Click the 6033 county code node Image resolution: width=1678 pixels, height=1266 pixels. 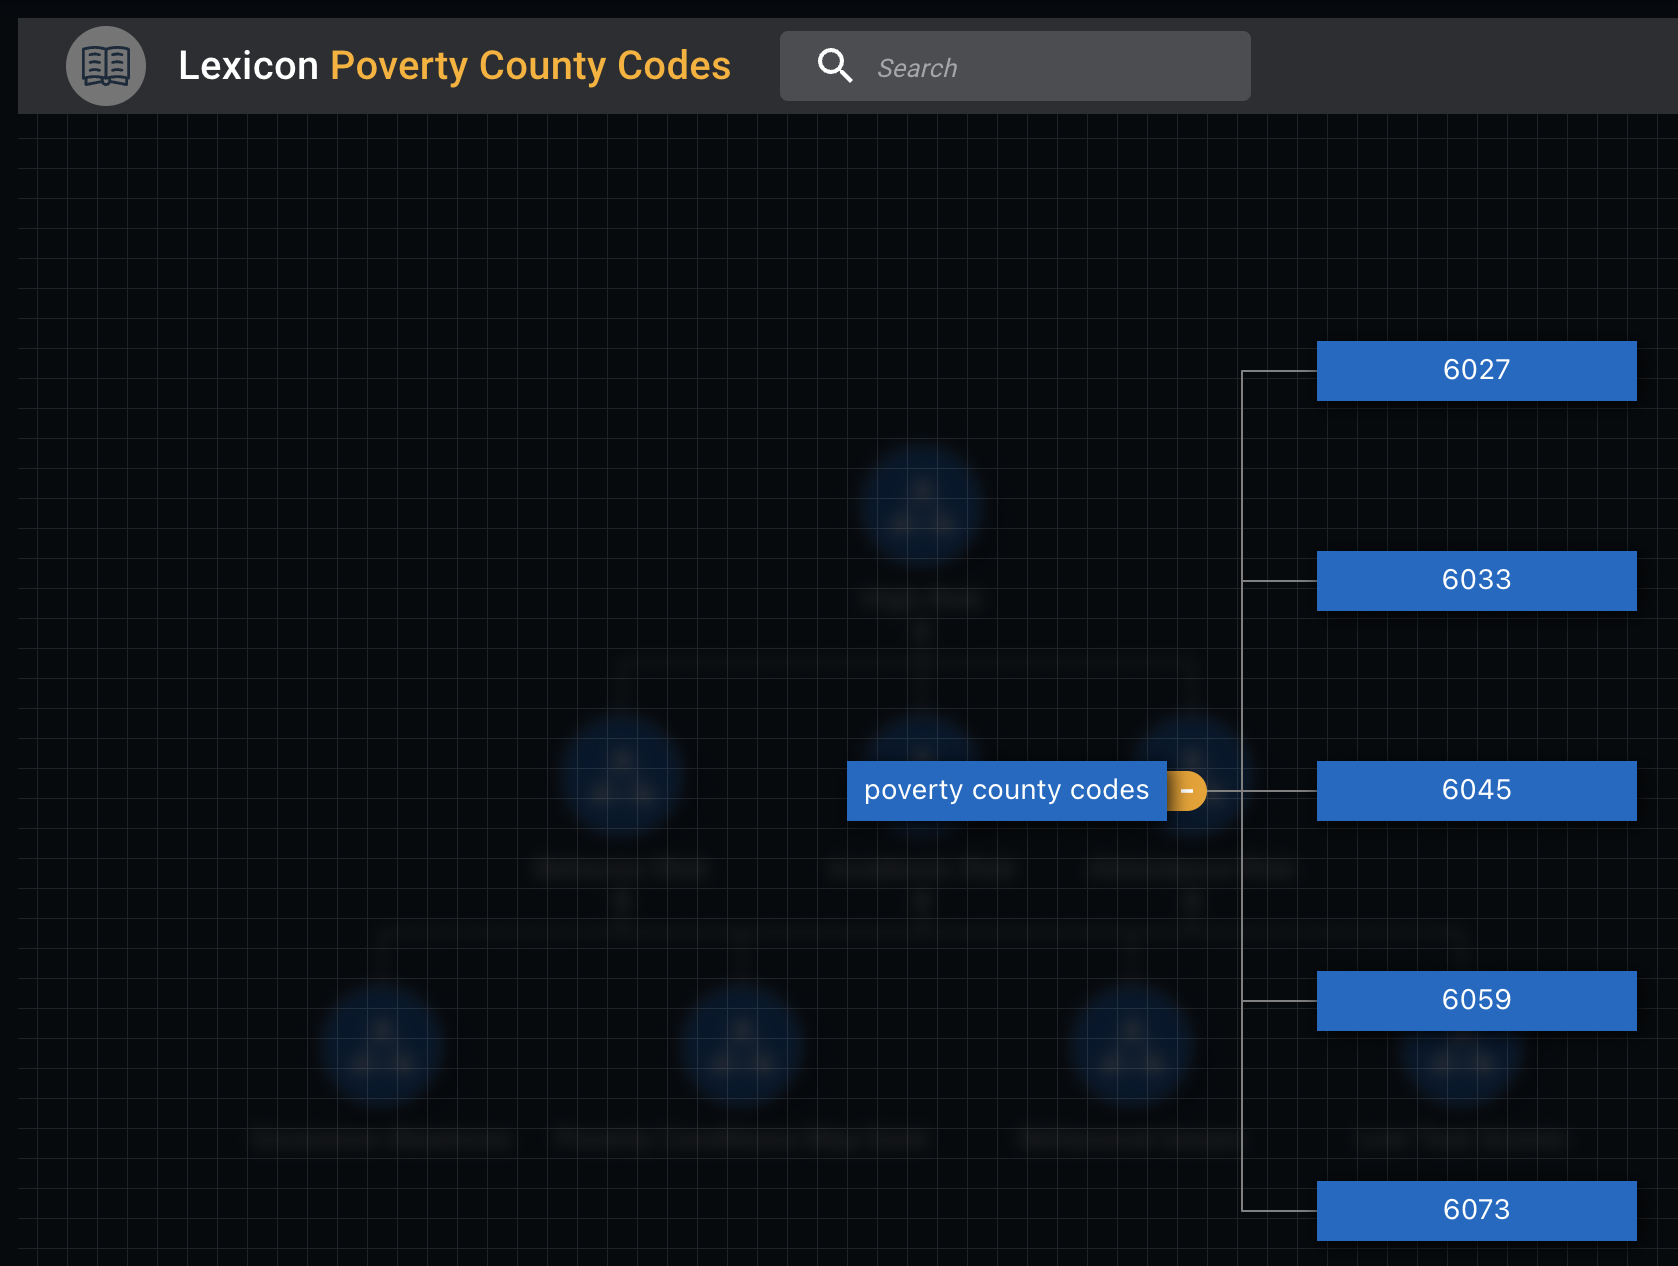click(1476, 580)
